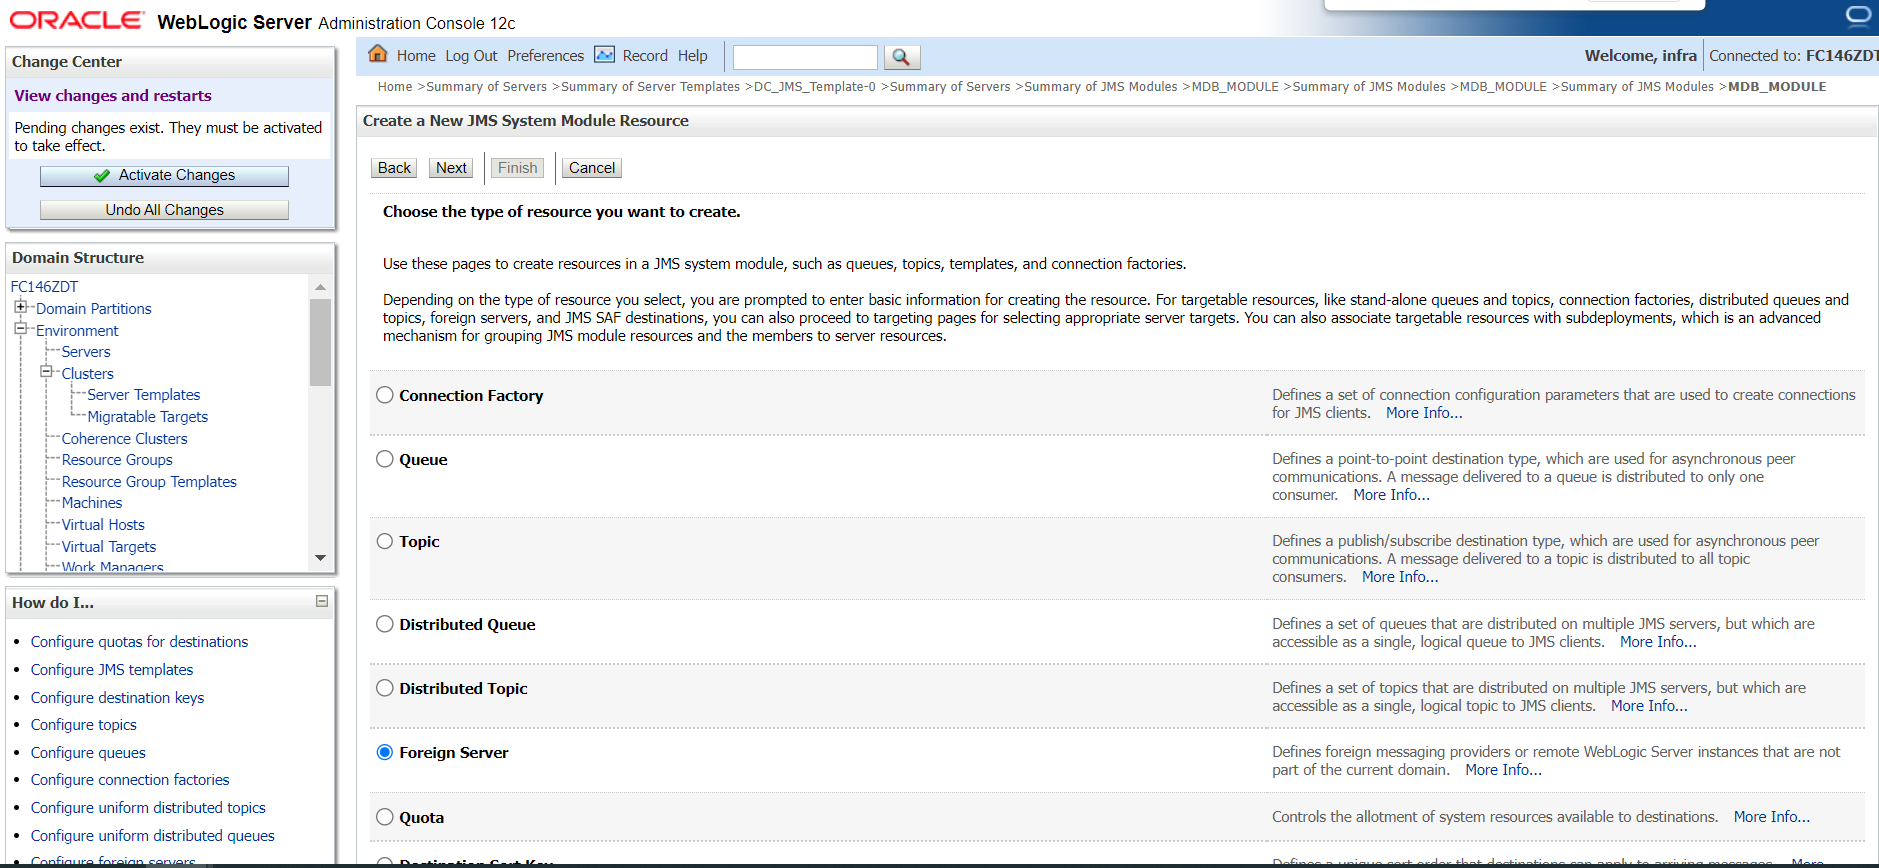Open Virtual Targets tree item
The width and height of the screenshot is (1879, 868).
pos(109,547)
